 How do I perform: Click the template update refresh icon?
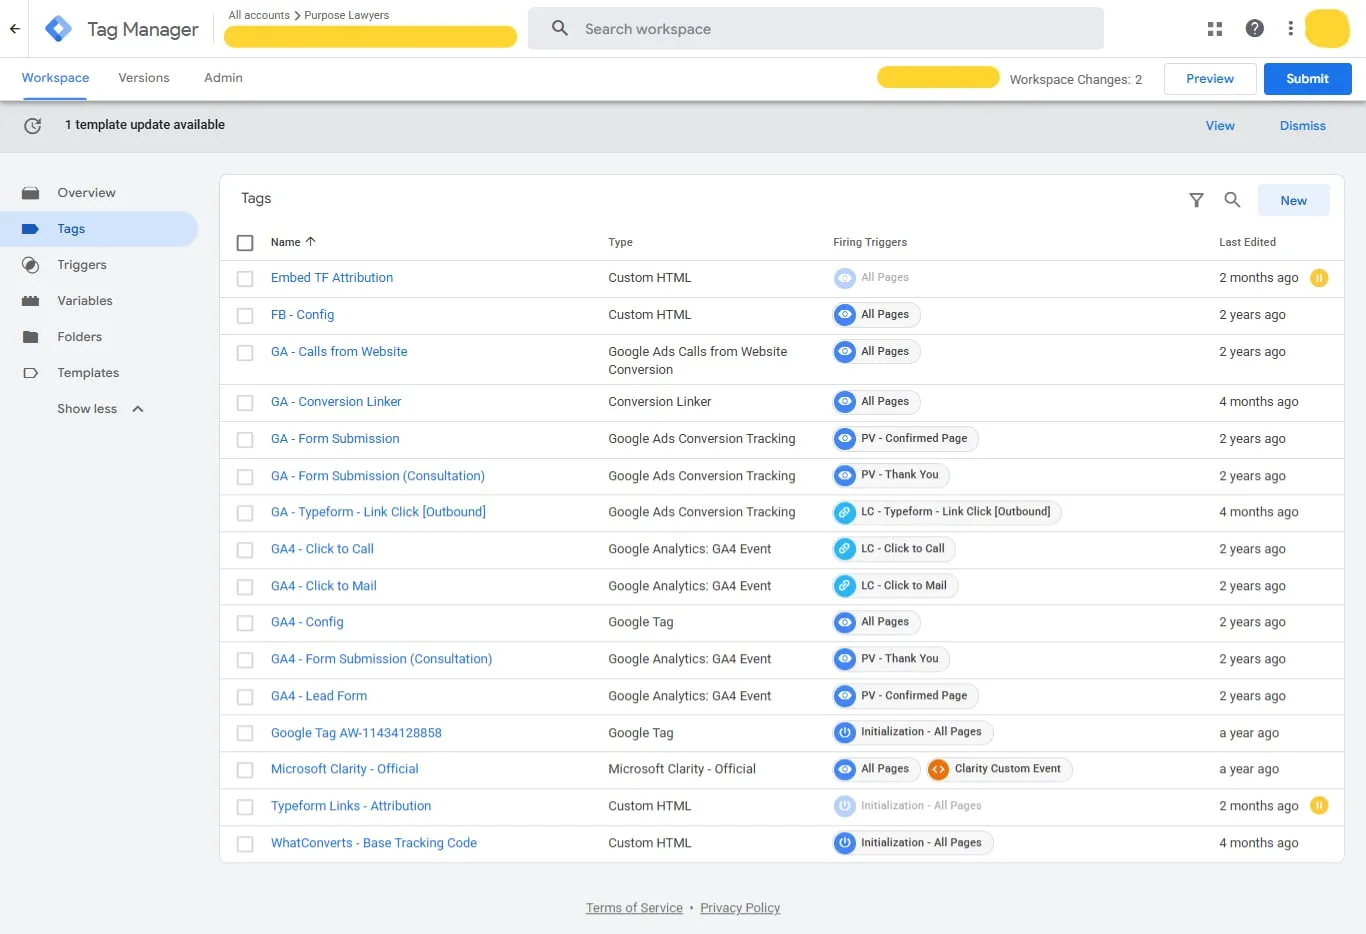tap(33, 126)
